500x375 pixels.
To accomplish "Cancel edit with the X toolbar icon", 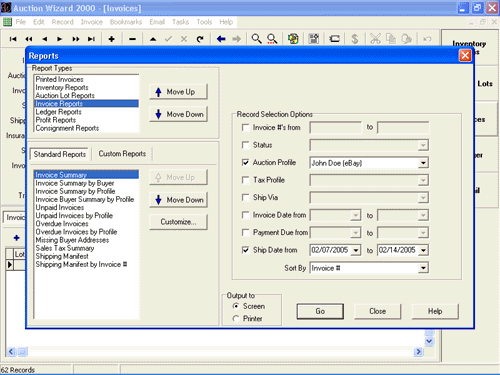I will [184, 39].
